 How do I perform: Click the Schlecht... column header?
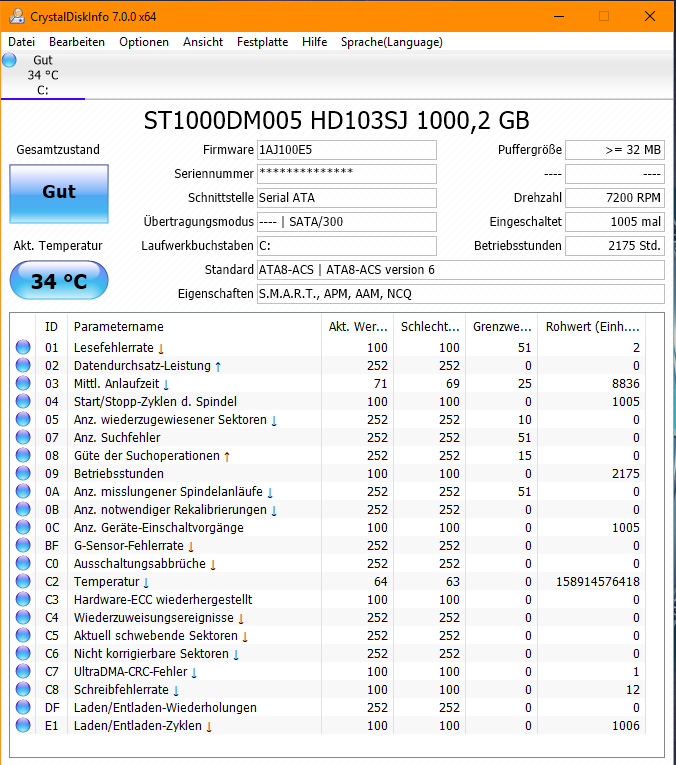coord(430,326)
